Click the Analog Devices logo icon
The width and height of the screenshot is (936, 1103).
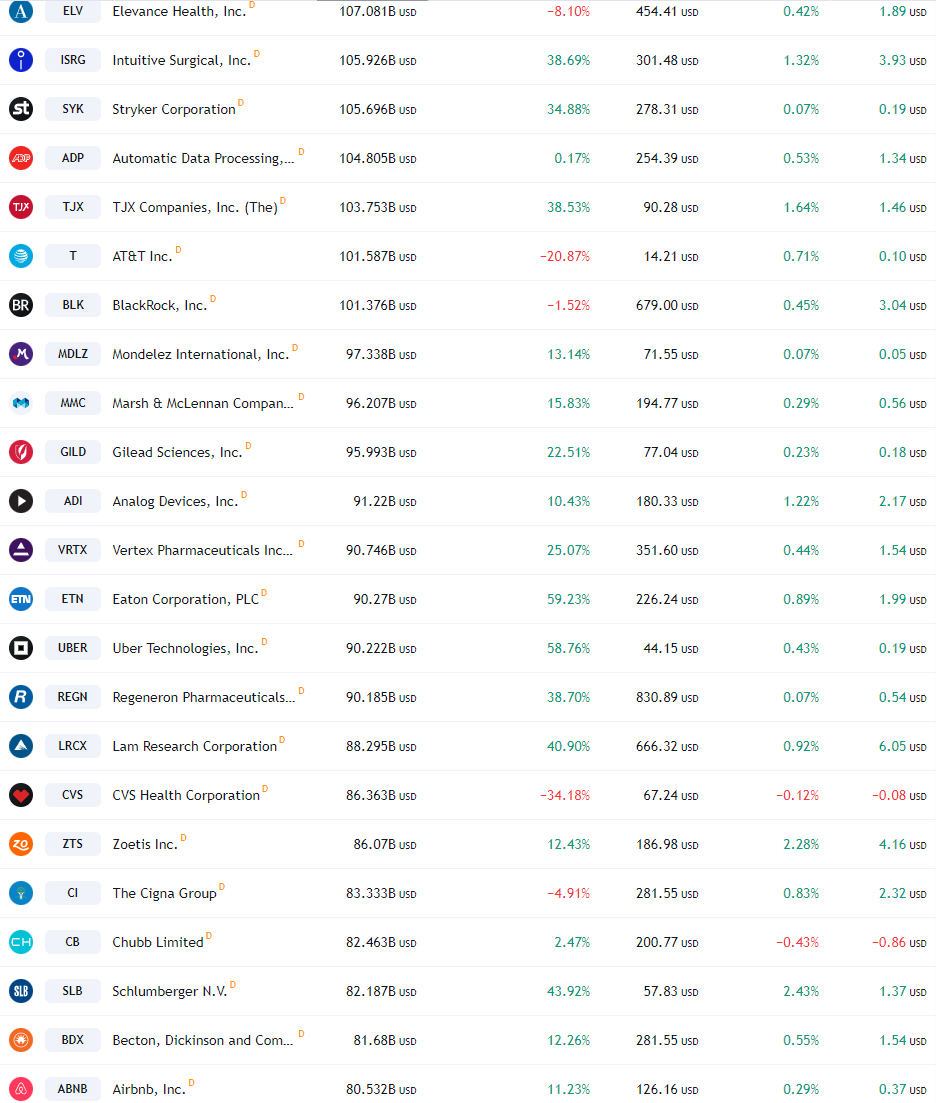coord(21,501)
